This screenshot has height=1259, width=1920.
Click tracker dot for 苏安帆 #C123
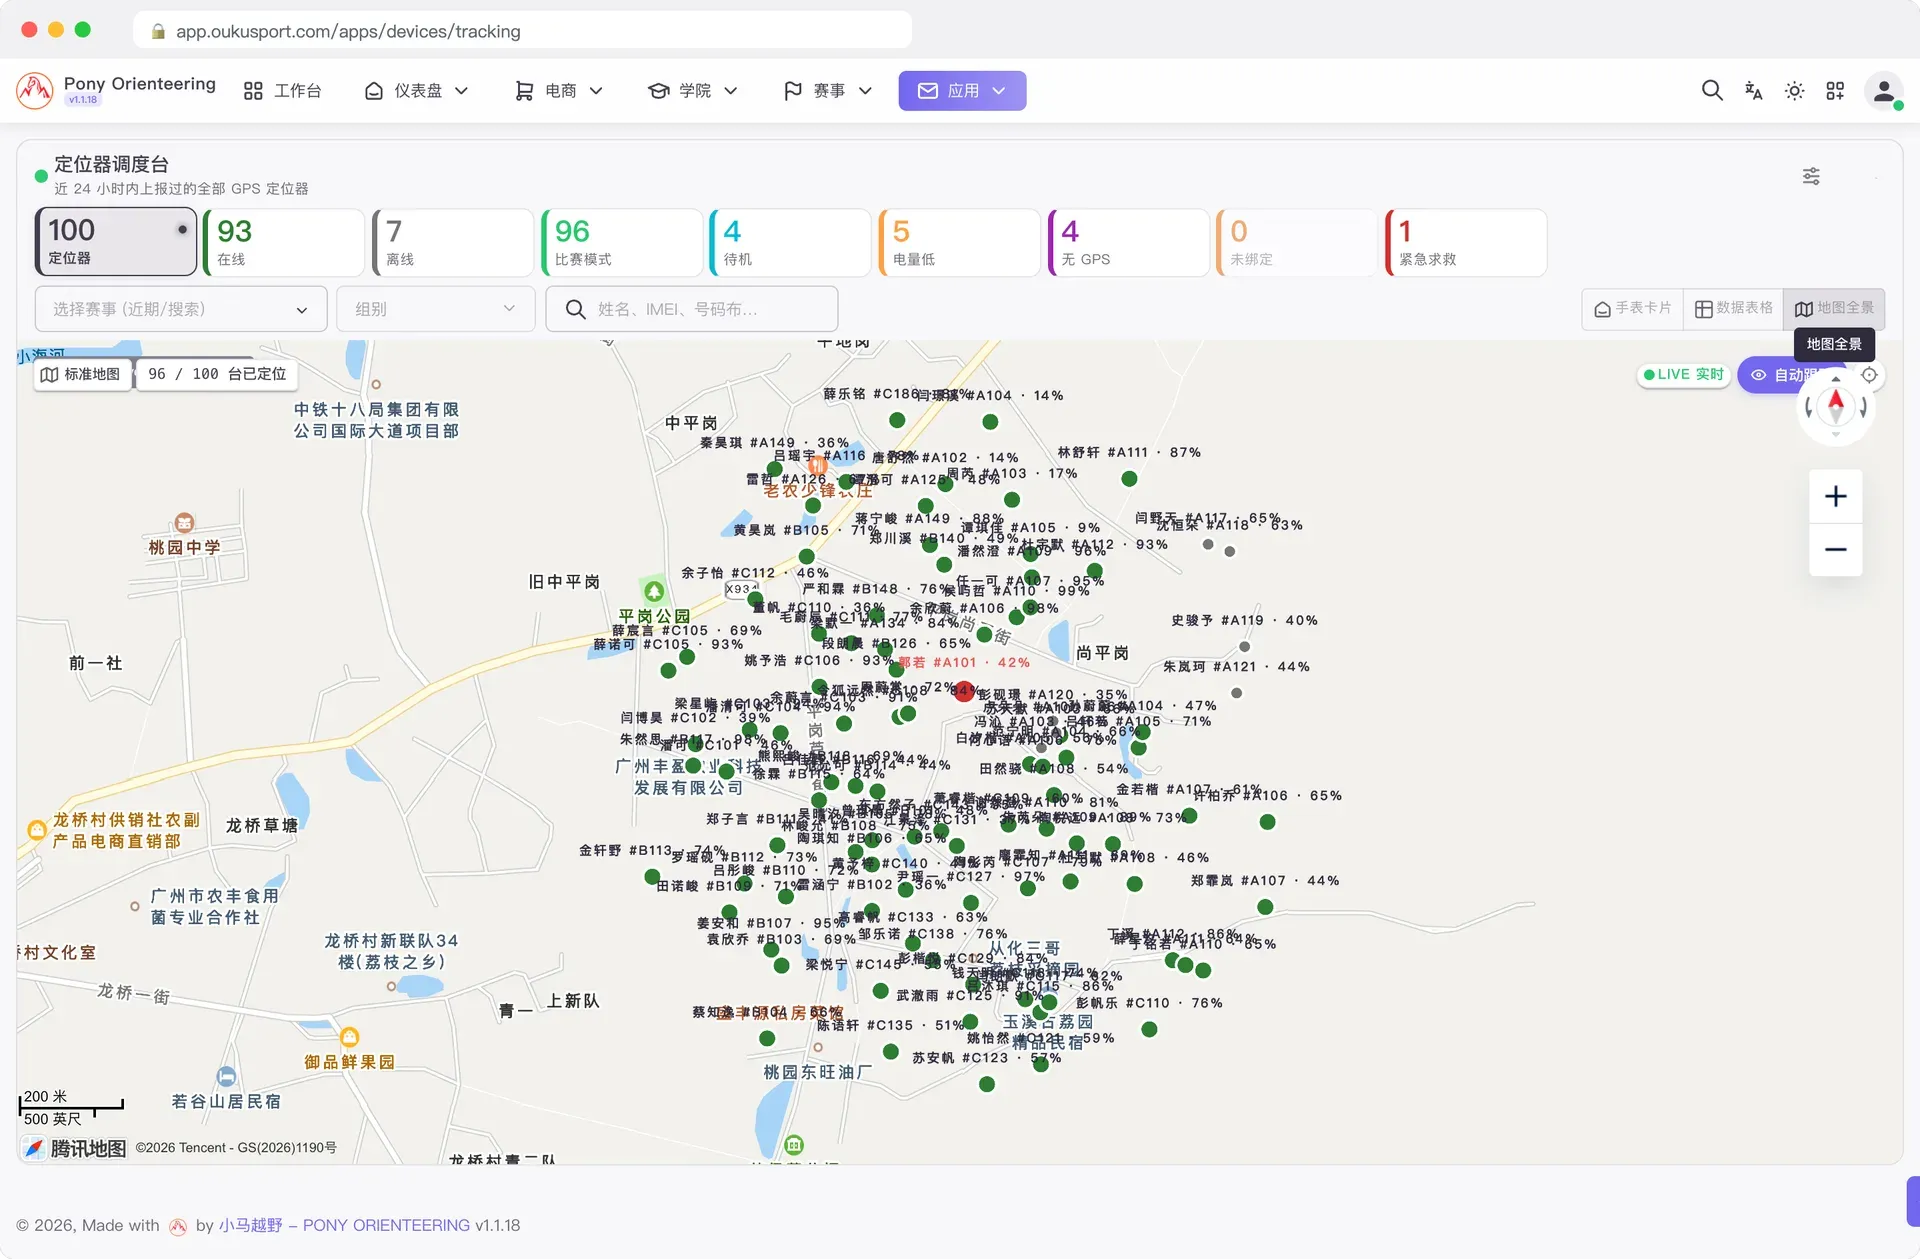pyautogui.click(x=987, y=1084)
